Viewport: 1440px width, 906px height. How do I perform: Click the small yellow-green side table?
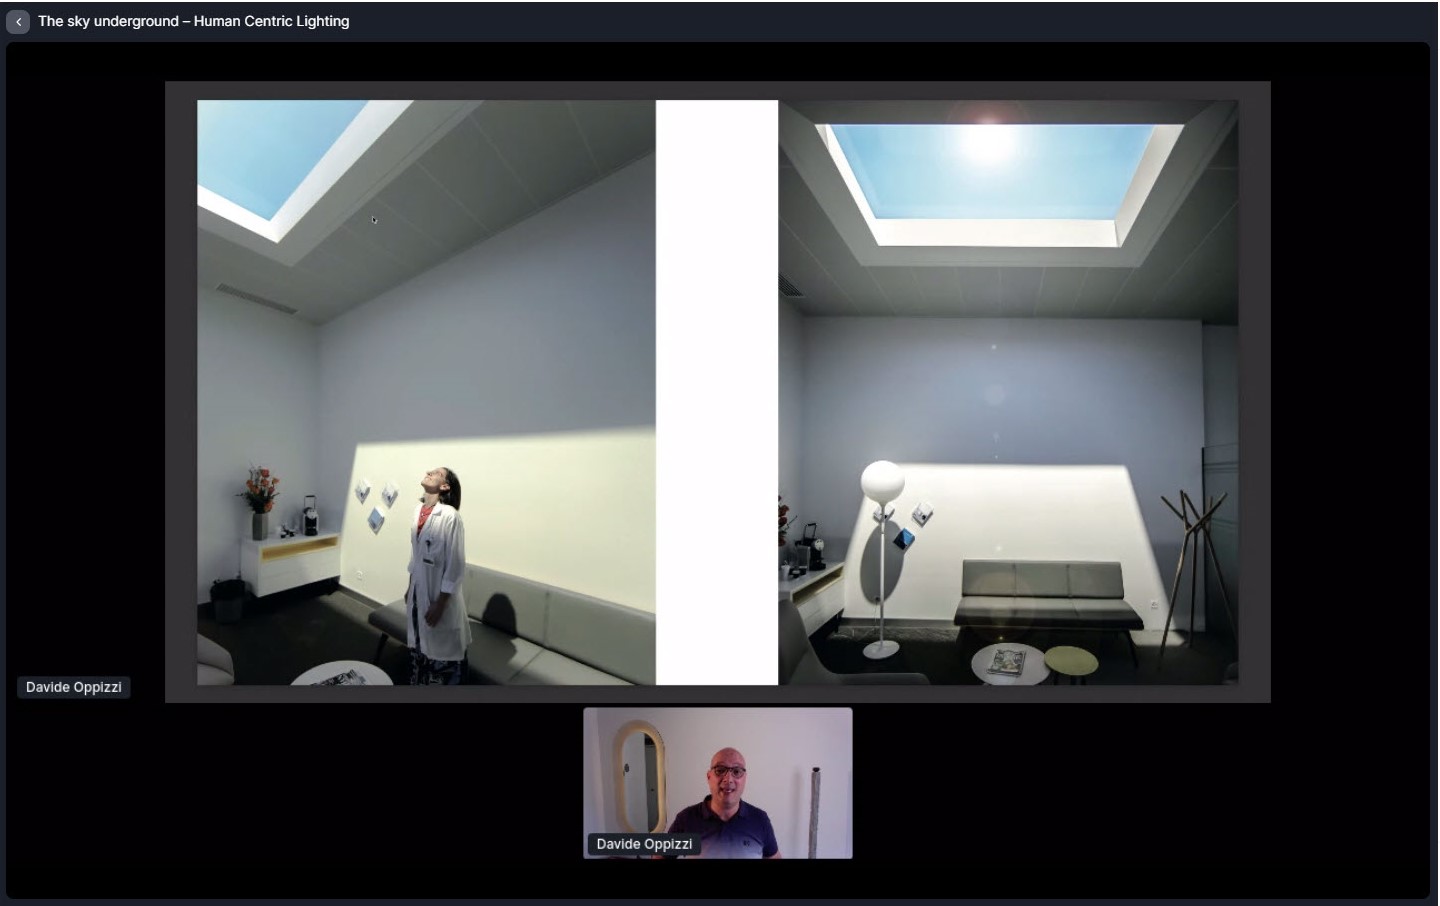1071,661
